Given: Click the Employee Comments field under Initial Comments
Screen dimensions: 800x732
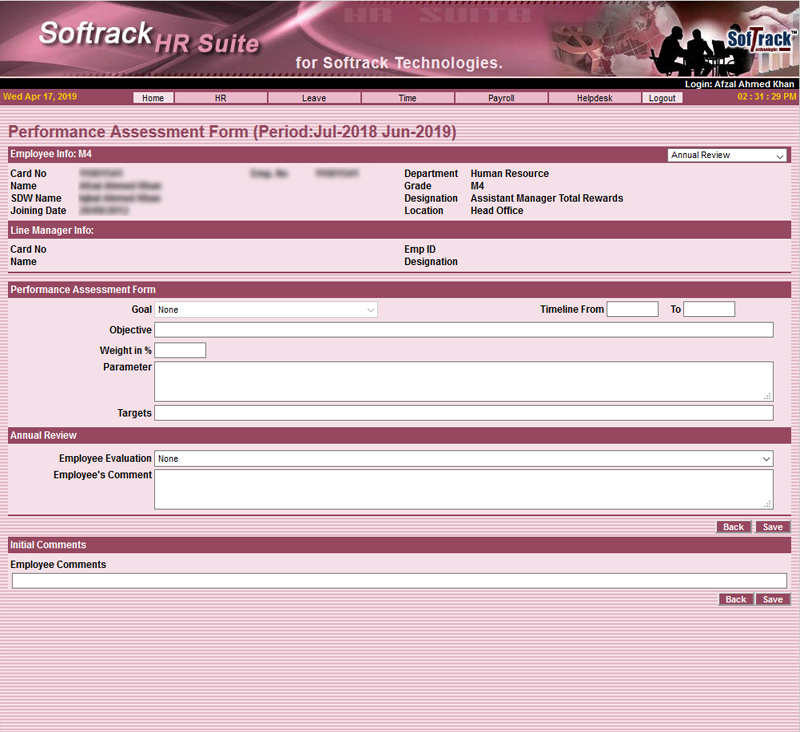Looking at the screenshot, I should [399, 581].
